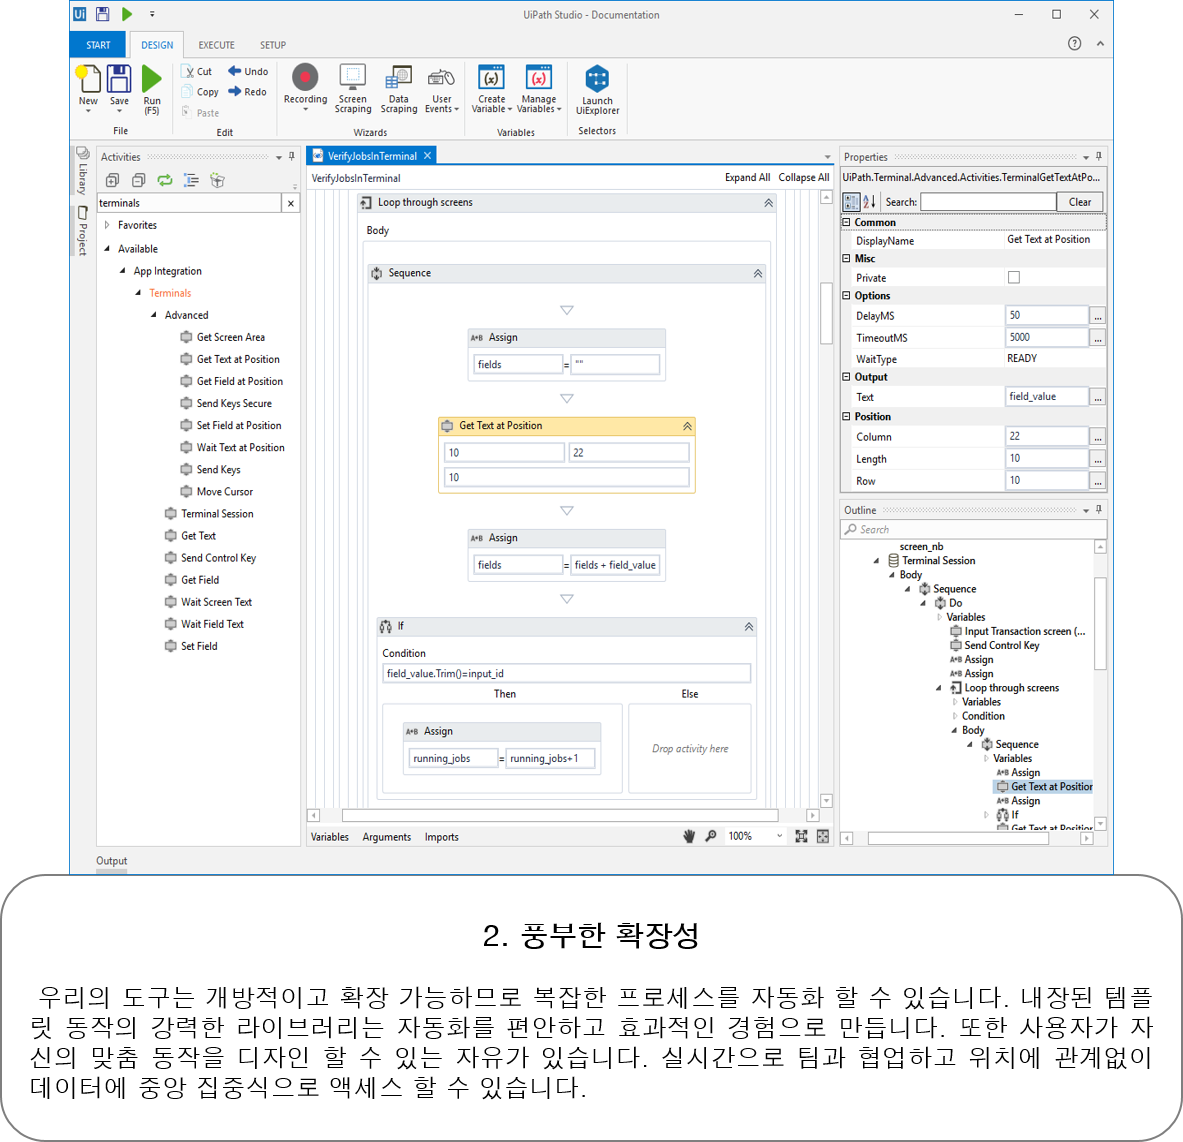Screen dimensions: 1183x1142
Task: Click Collapse All in designer
Action: click(x=804, y=177)
